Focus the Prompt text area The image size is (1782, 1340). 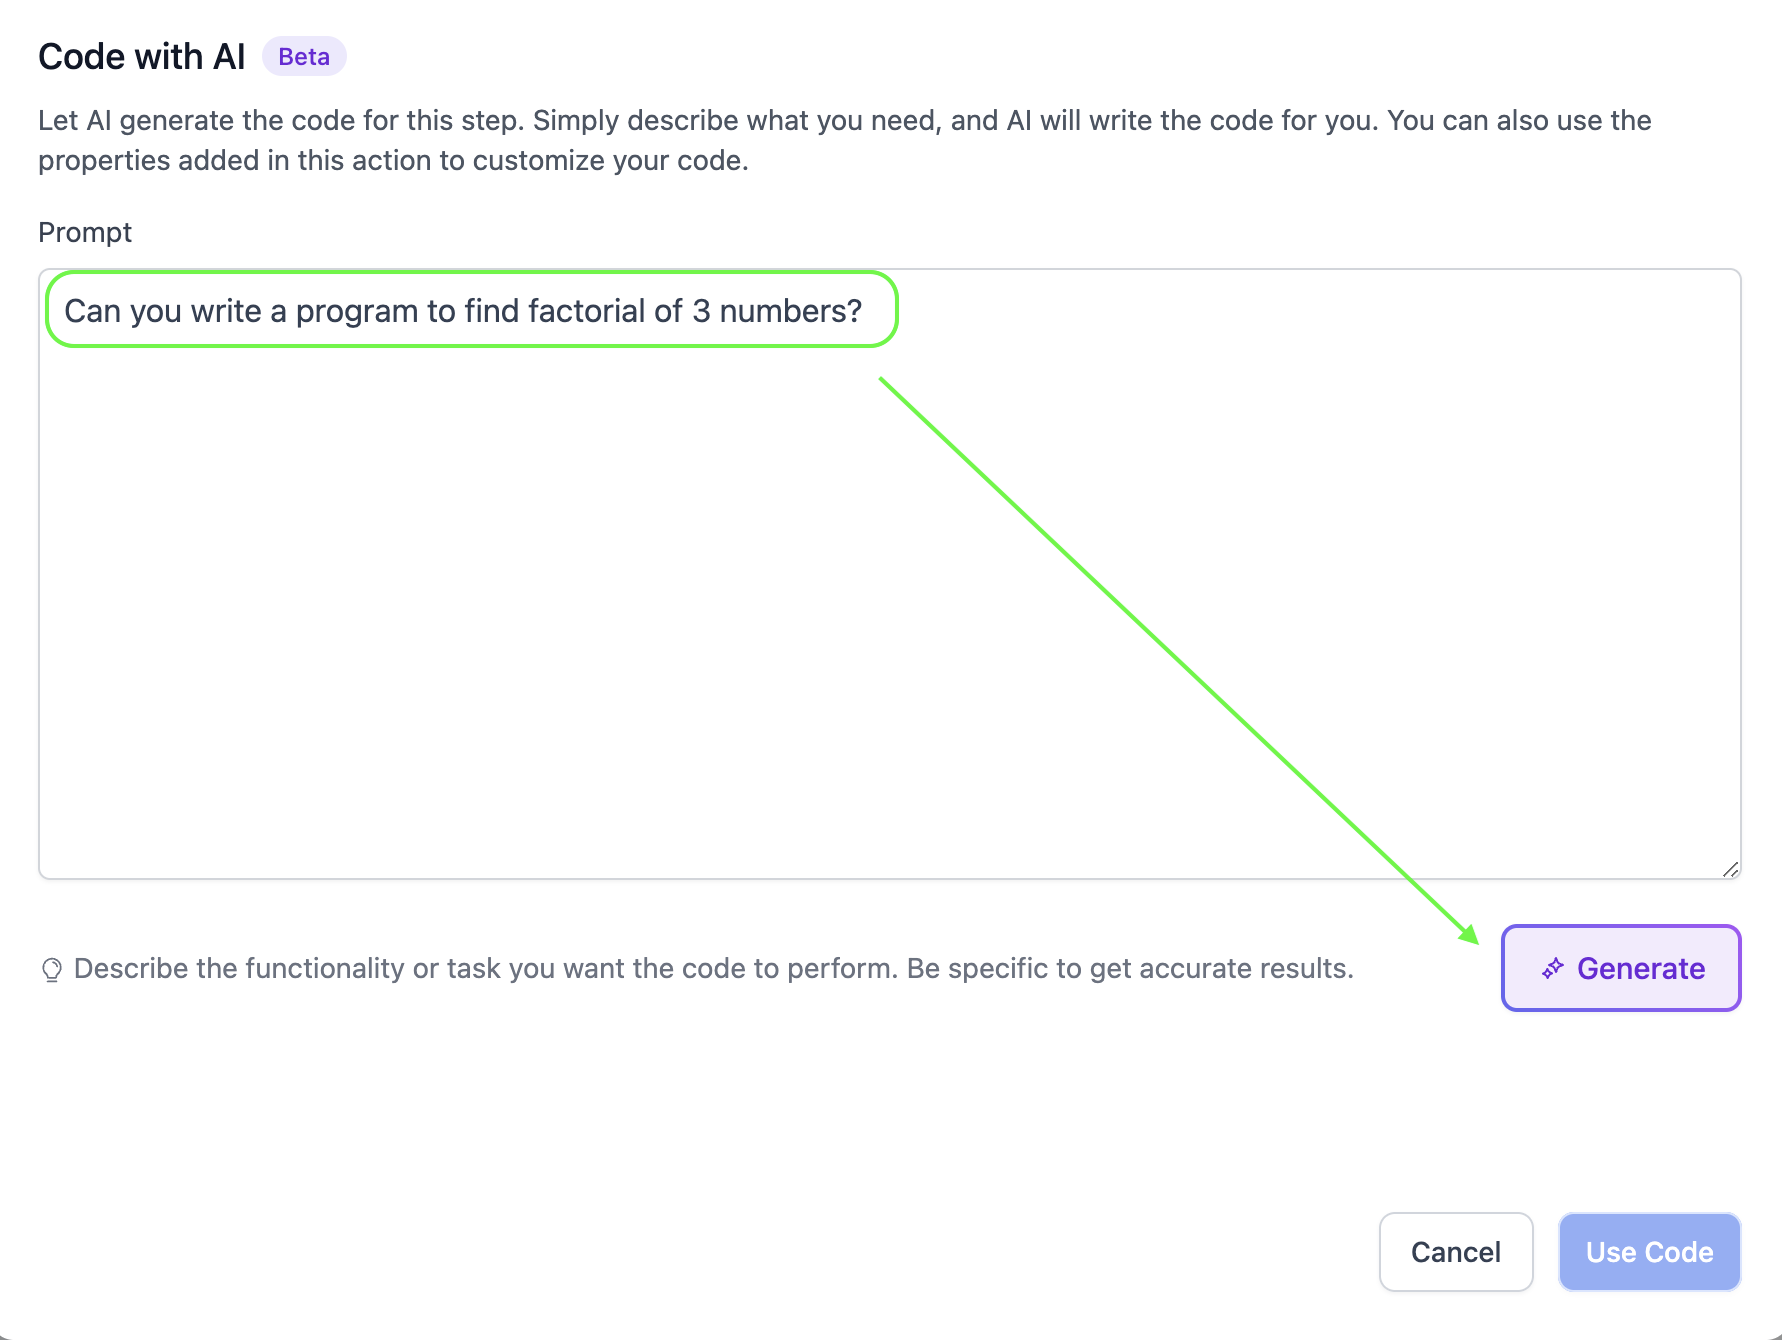pyautogui.click(x=890, y=574)
